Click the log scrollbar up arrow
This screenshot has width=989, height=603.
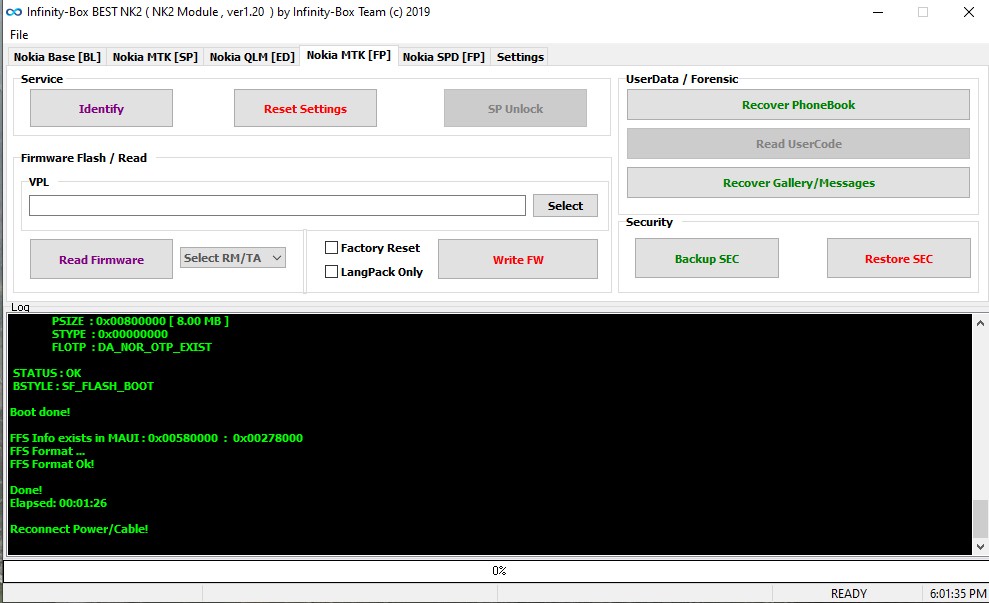(x=980, y=323)
